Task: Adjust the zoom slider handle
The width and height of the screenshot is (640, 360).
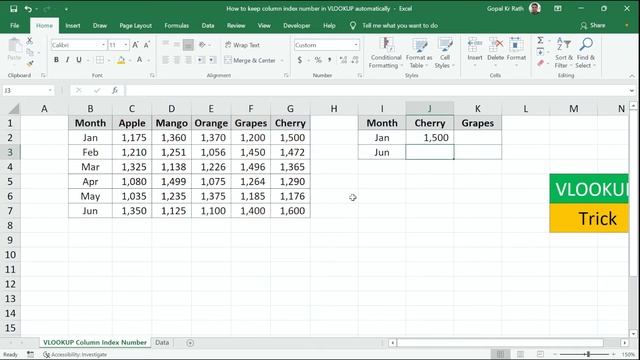Action: point(588,354)
